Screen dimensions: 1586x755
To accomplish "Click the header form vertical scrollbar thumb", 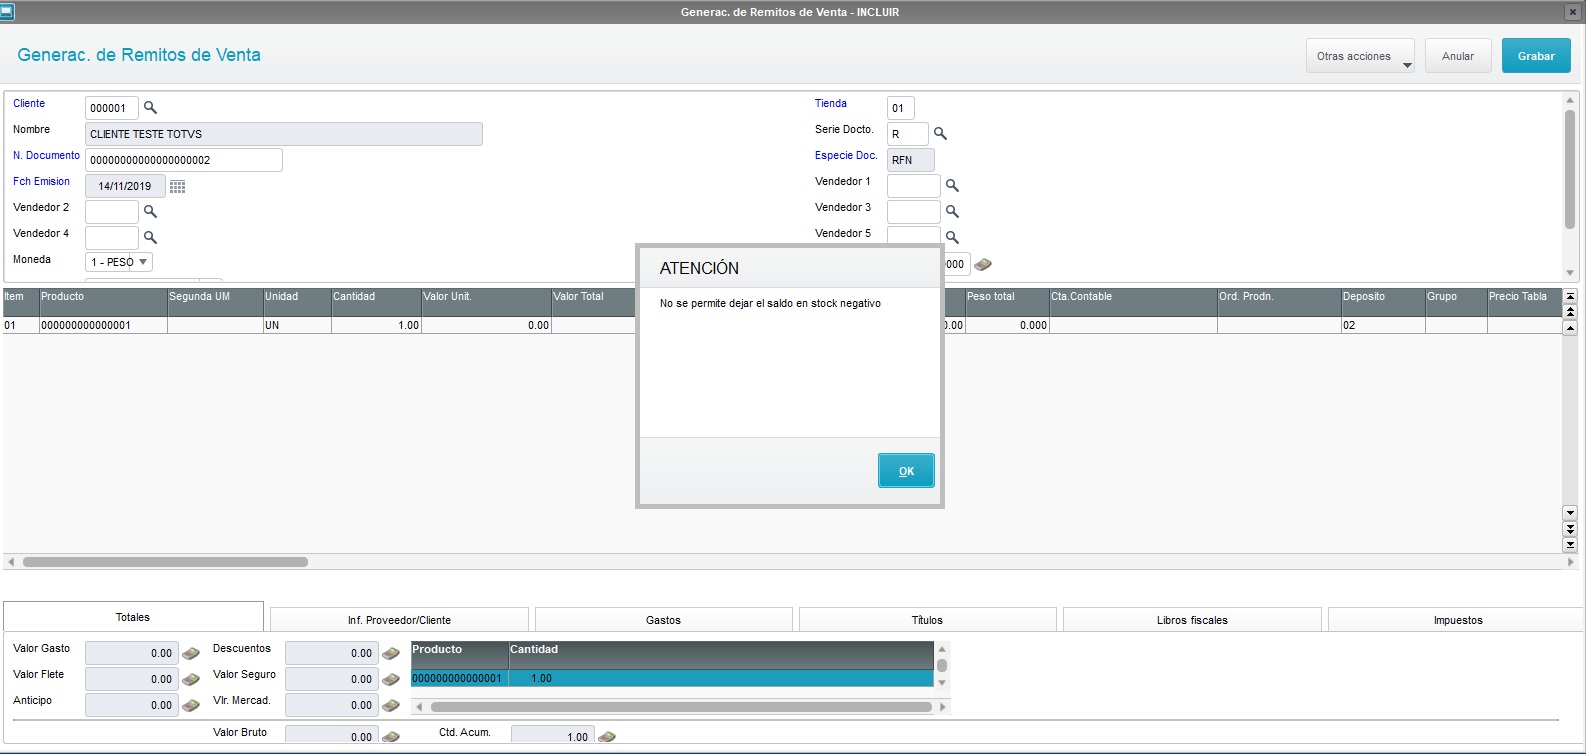I will (x=1570, y=170).
